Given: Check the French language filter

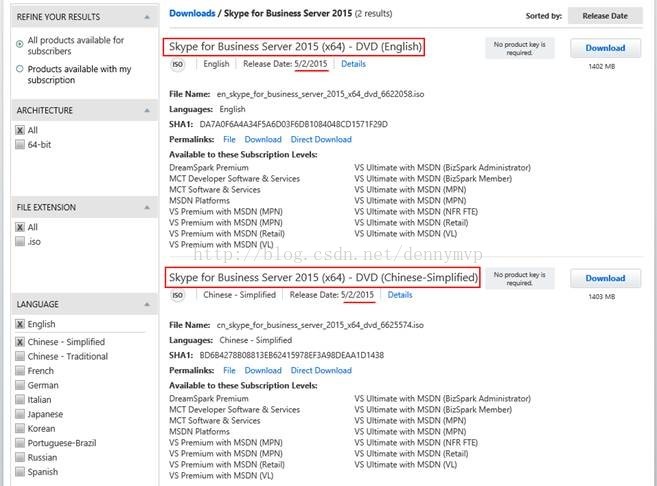Looking at the screenshot, I should click(x=20, y=371).
